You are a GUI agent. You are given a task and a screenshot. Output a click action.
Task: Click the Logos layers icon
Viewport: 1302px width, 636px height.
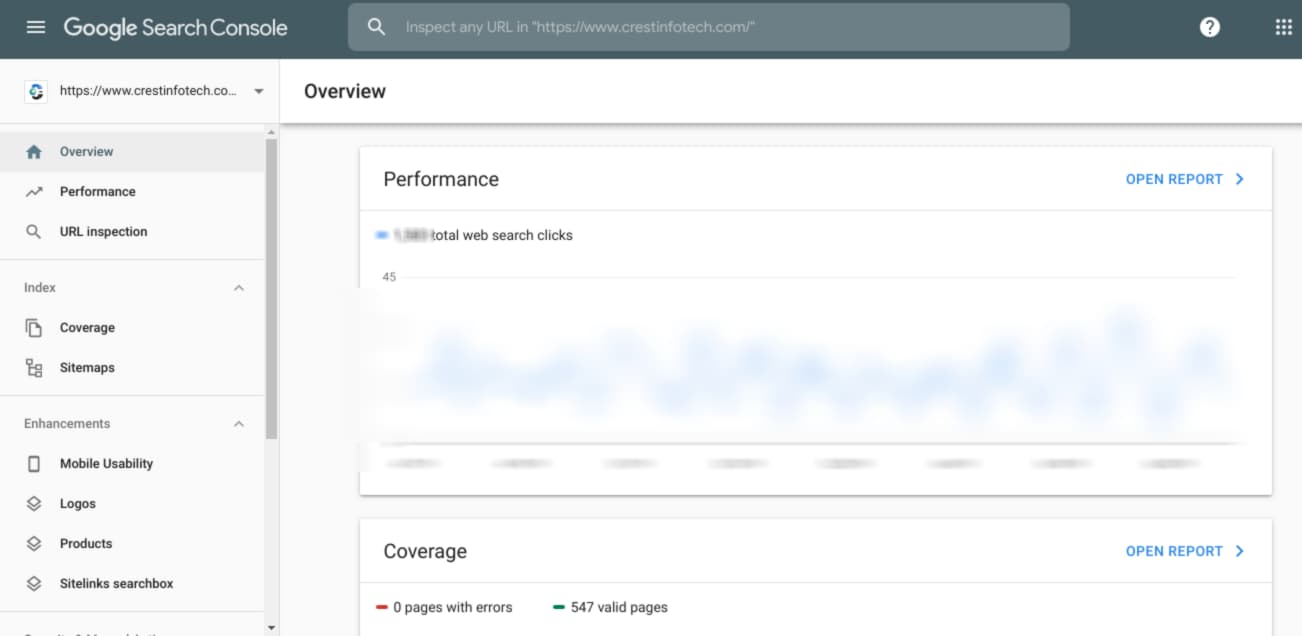point(34,504)
